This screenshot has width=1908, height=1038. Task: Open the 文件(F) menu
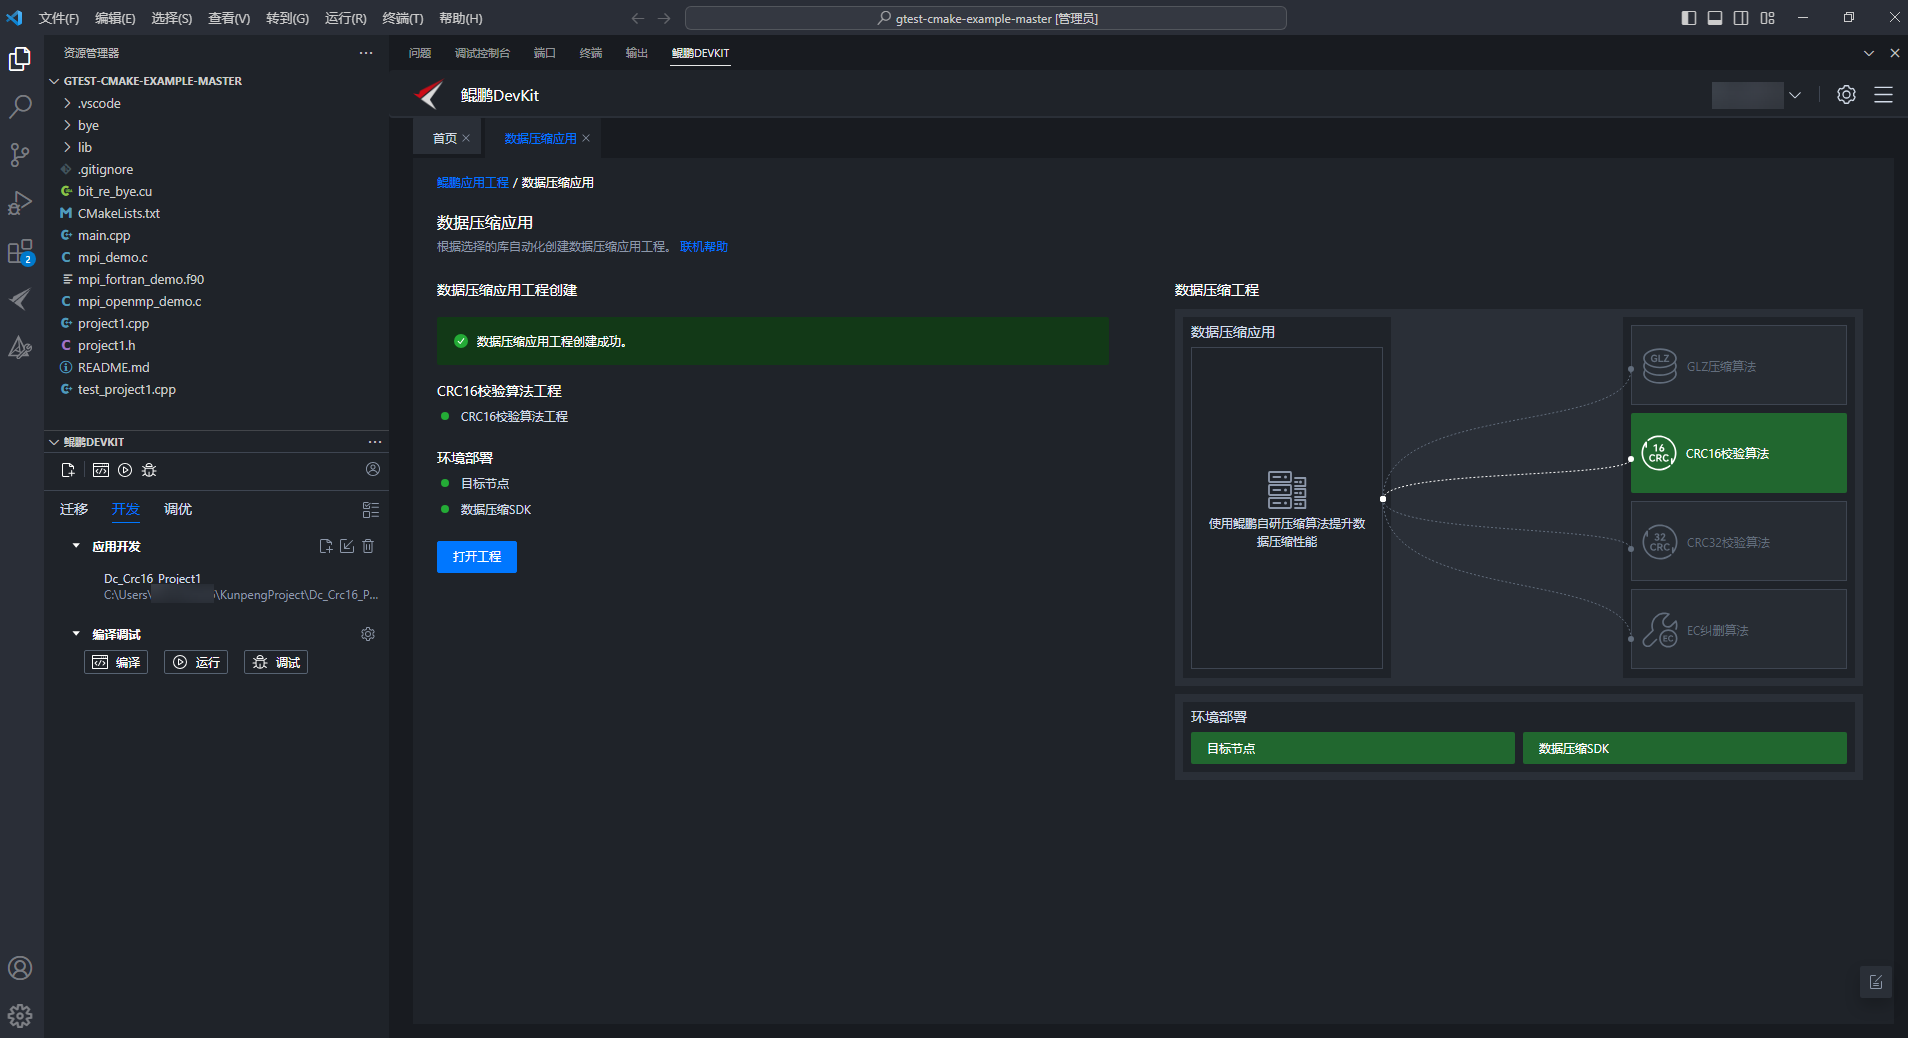[x=59, y=18]
